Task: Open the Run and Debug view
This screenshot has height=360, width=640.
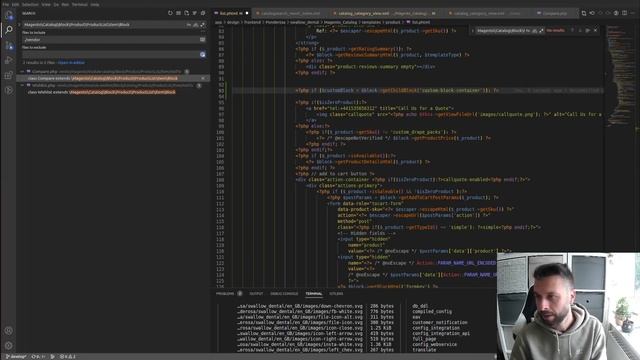Action: (x=9, y=60)
